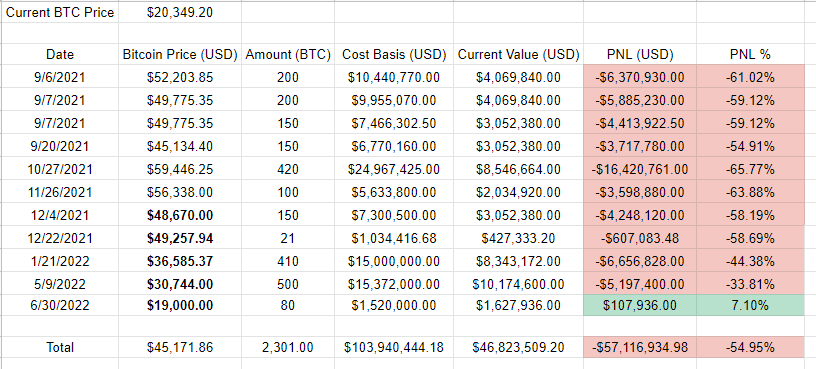The width and height of the screenshot is (816, 369).
Task: Click the $15,000,000.00 cost basis cell
Action: click(394, 261)
